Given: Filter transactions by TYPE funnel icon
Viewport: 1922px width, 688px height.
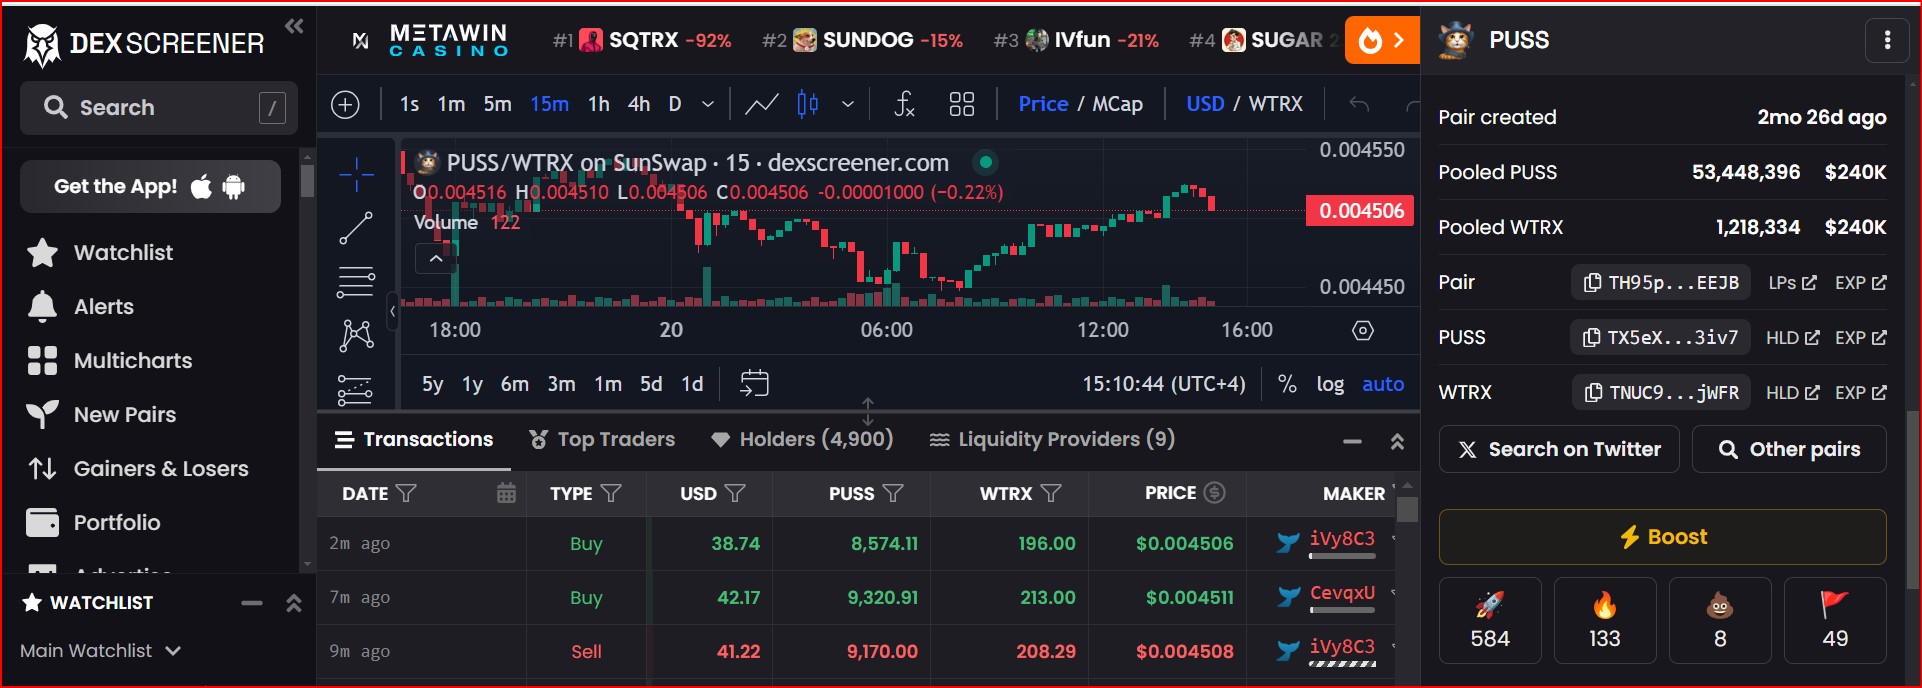Looking at the screenshot, I should coord(611,493).
